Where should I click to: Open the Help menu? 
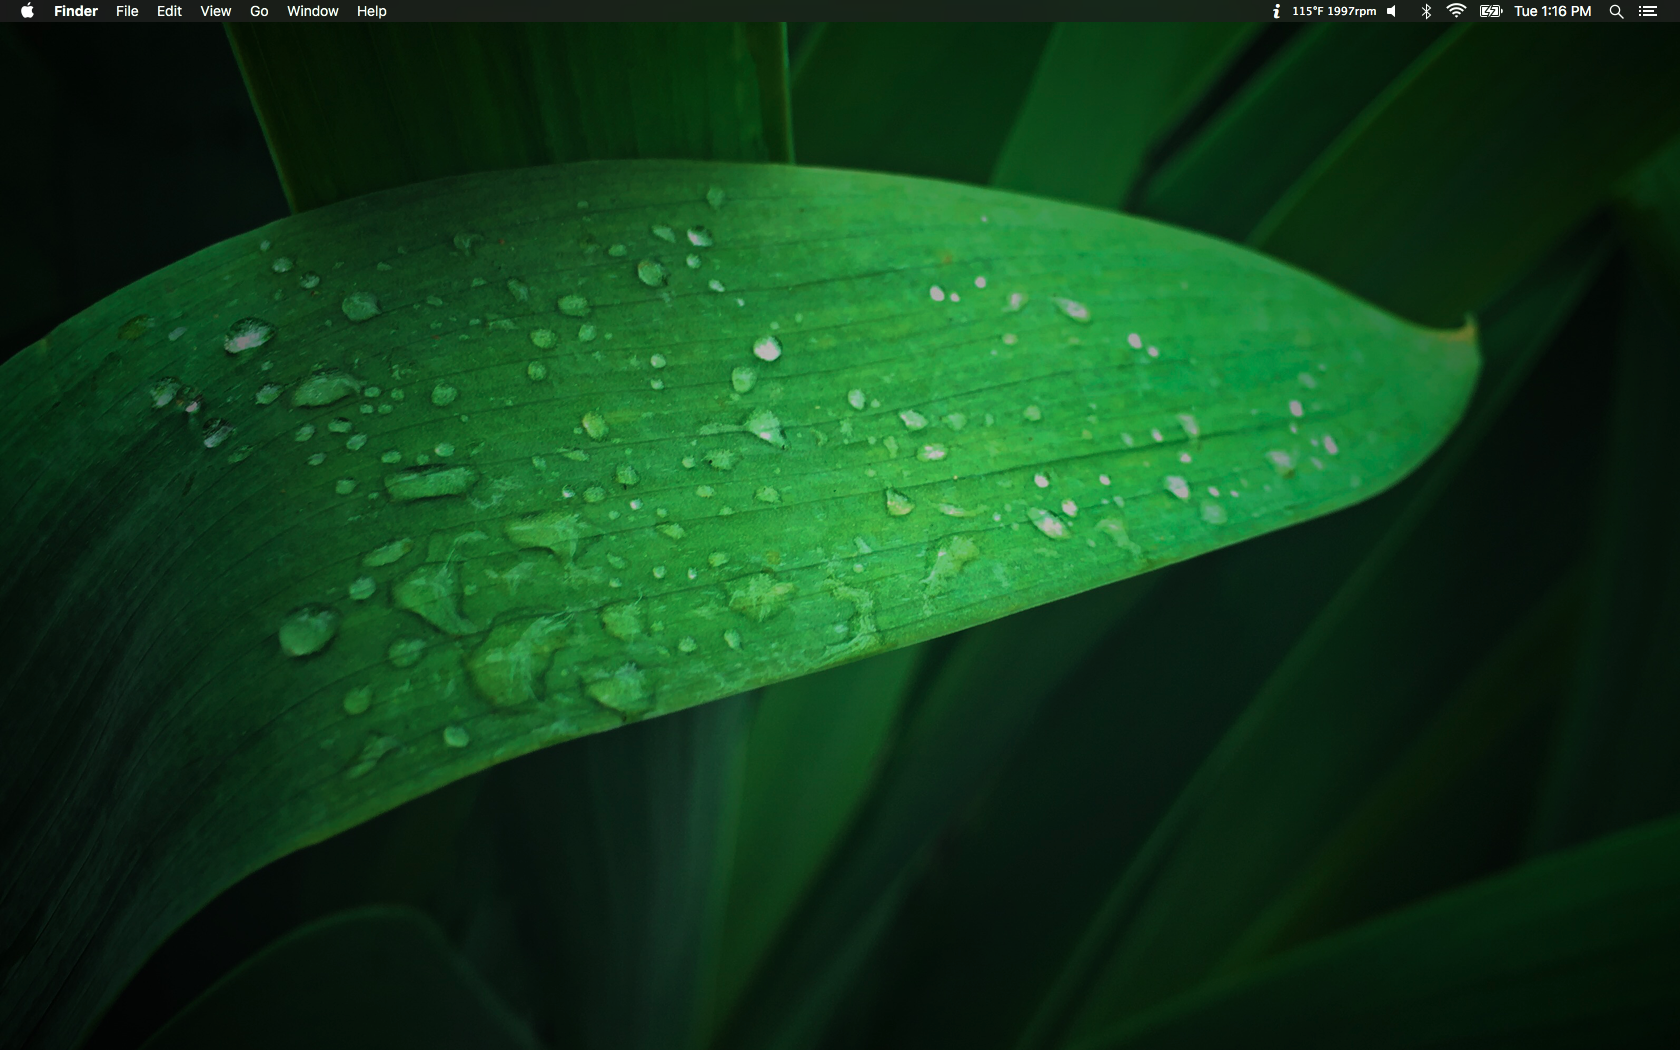pyautogui.click(x=371, y=11)
